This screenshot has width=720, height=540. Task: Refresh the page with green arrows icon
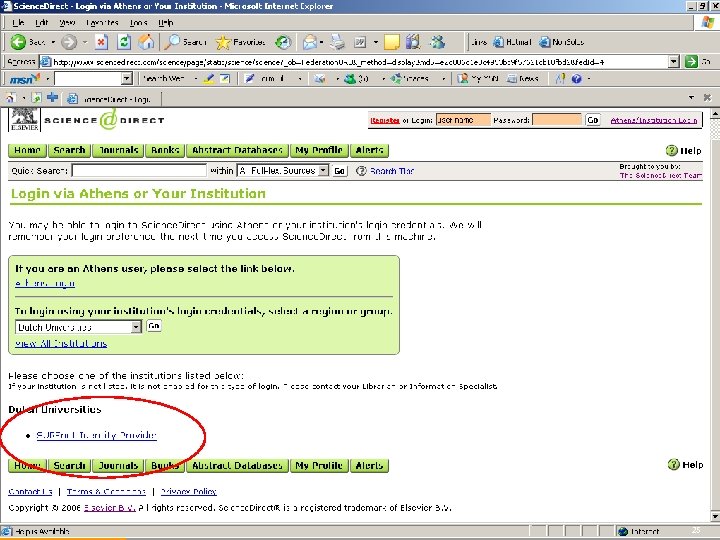[124, 42]
